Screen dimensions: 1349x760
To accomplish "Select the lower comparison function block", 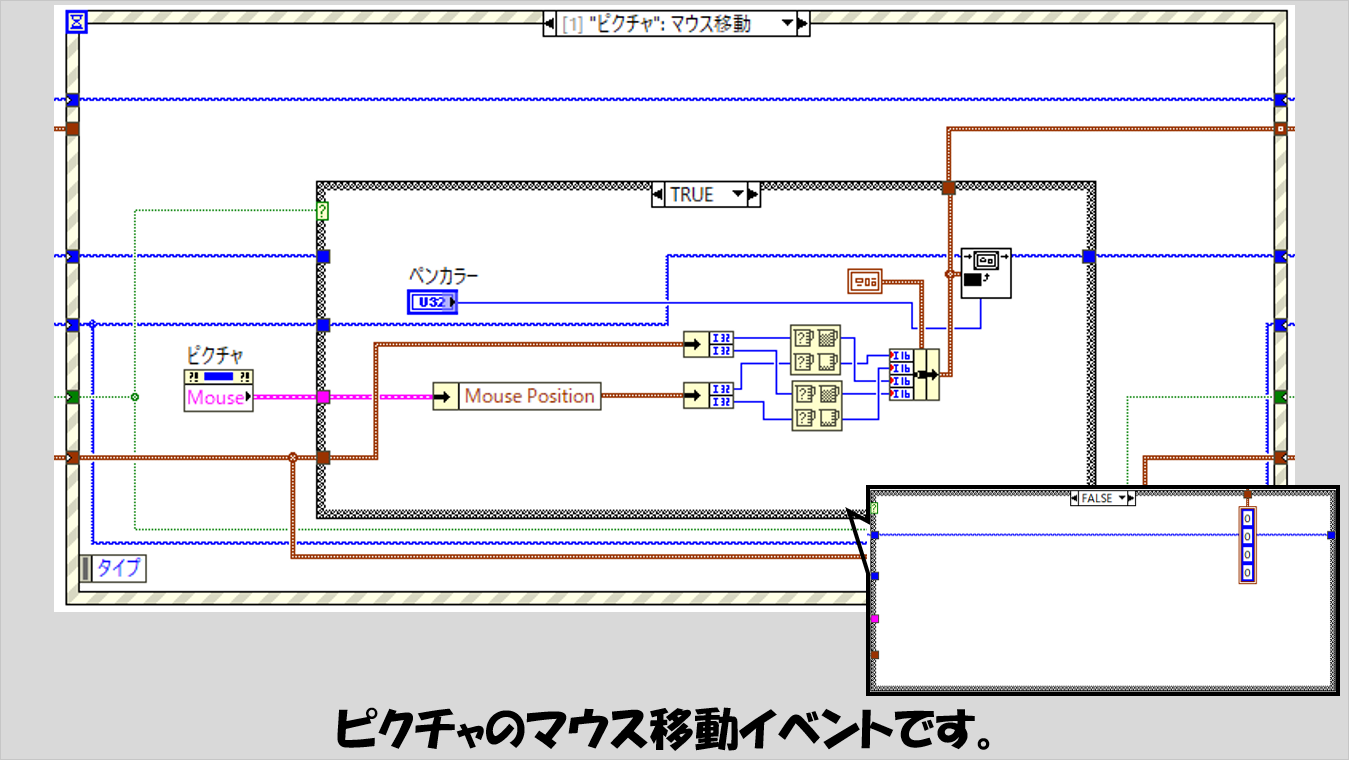I will [815, 405].
